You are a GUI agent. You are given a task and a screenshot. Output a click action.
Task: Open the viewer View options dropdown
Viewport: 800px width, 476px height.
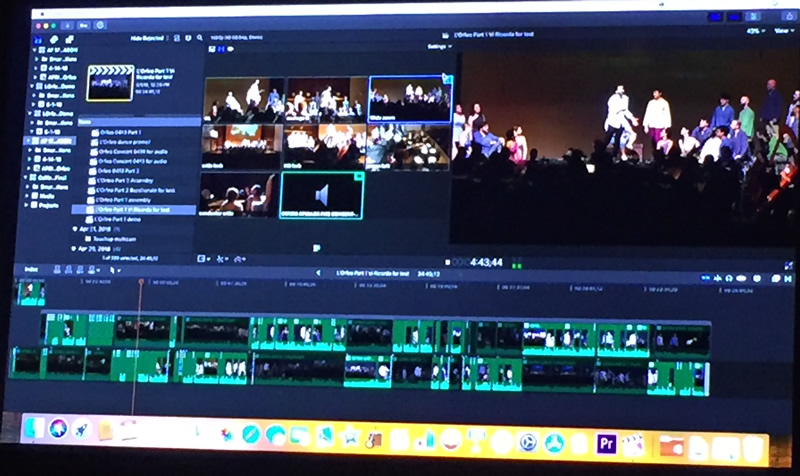782,31
